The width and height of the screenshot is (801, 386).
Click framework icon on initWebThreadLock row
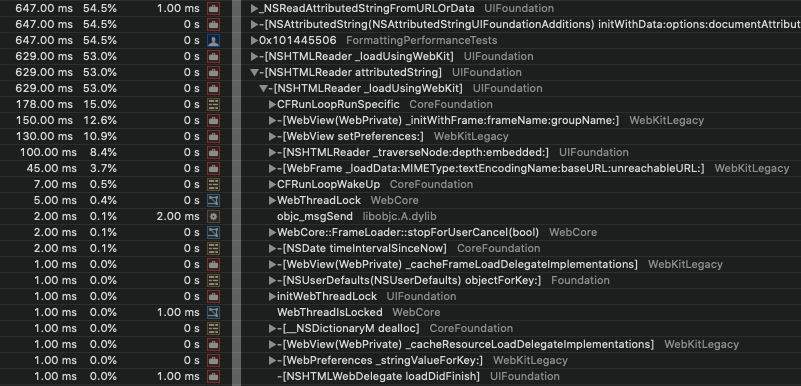click(x=214, y=296)
